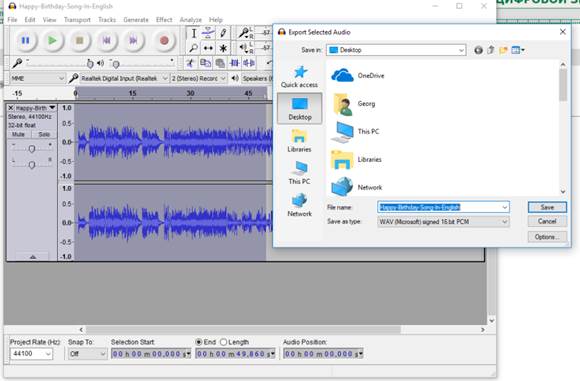Open the Save as type WAV dropdown
Screen dimensions: 580x381
click(443, 222)
